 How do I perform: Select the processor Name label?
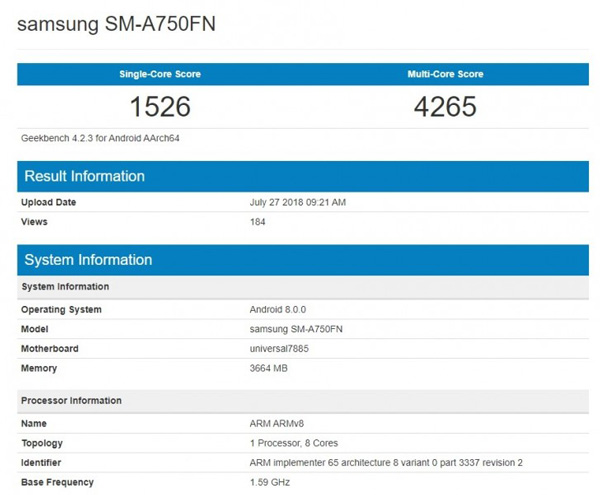pyautogui.click(x=34, y=423)
